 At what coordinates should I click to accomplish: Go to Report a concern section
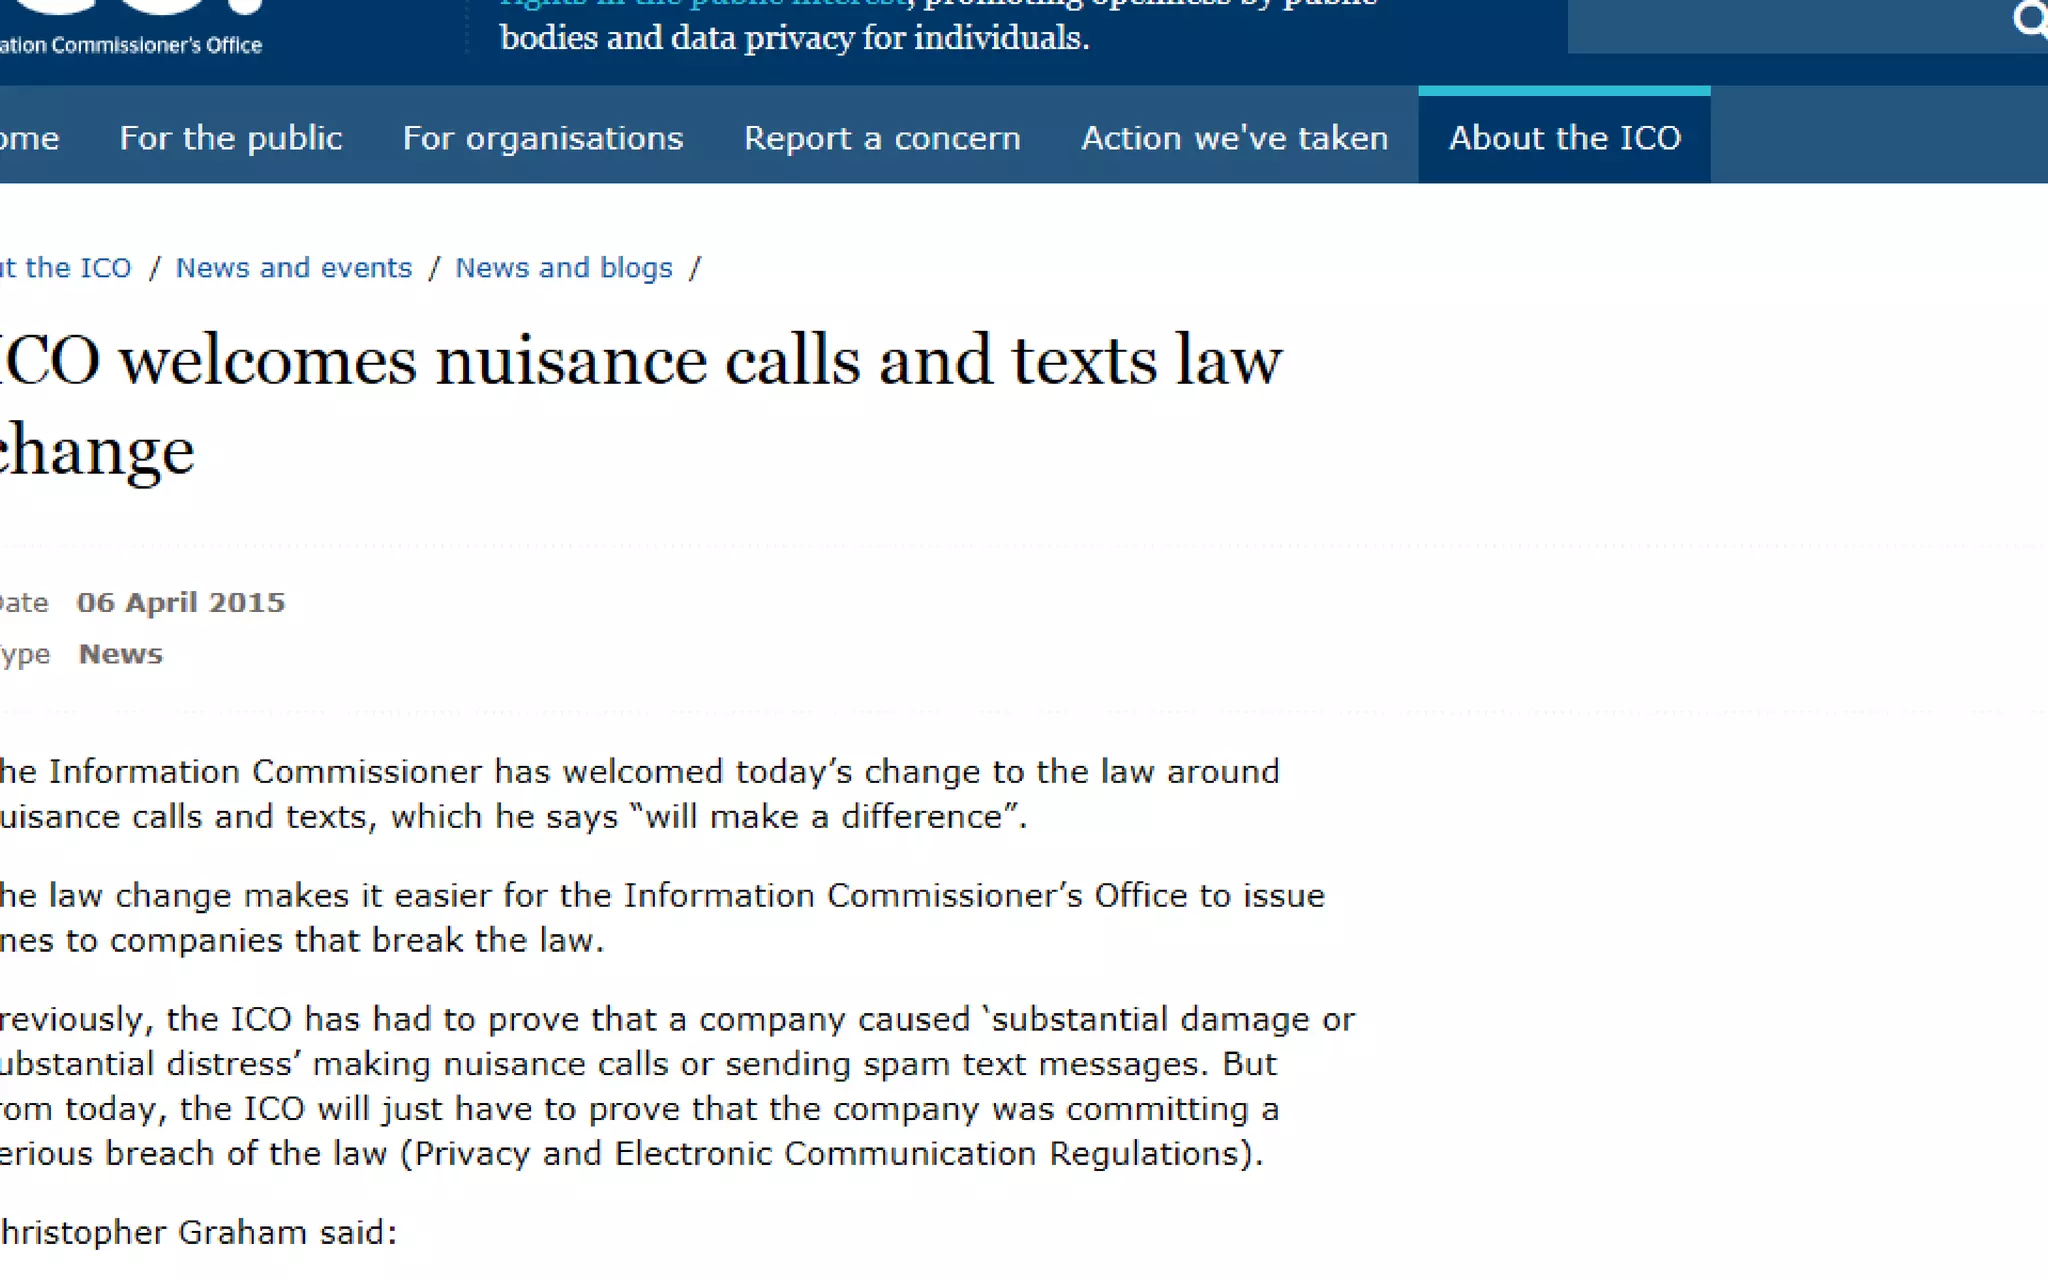[x=882, y=138]
